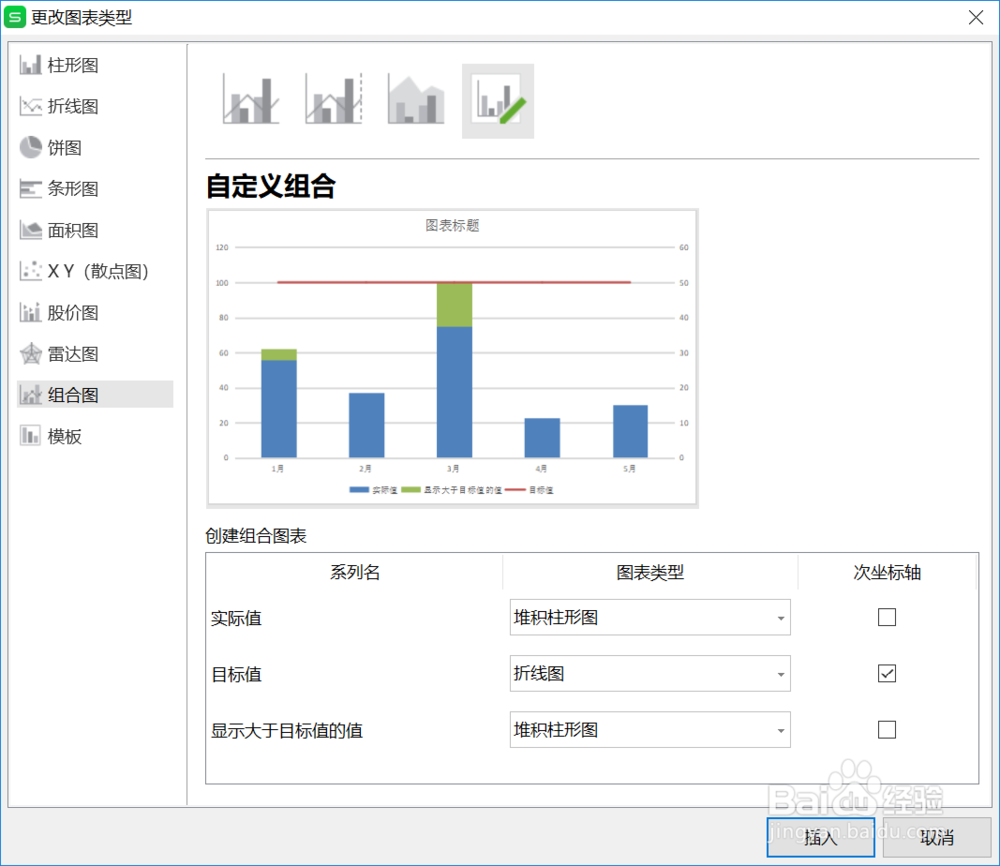The height and width of the screenshot is (866, 1000).
Task: Open chart type dropdown for 目标值
Action: click(650, 673)
